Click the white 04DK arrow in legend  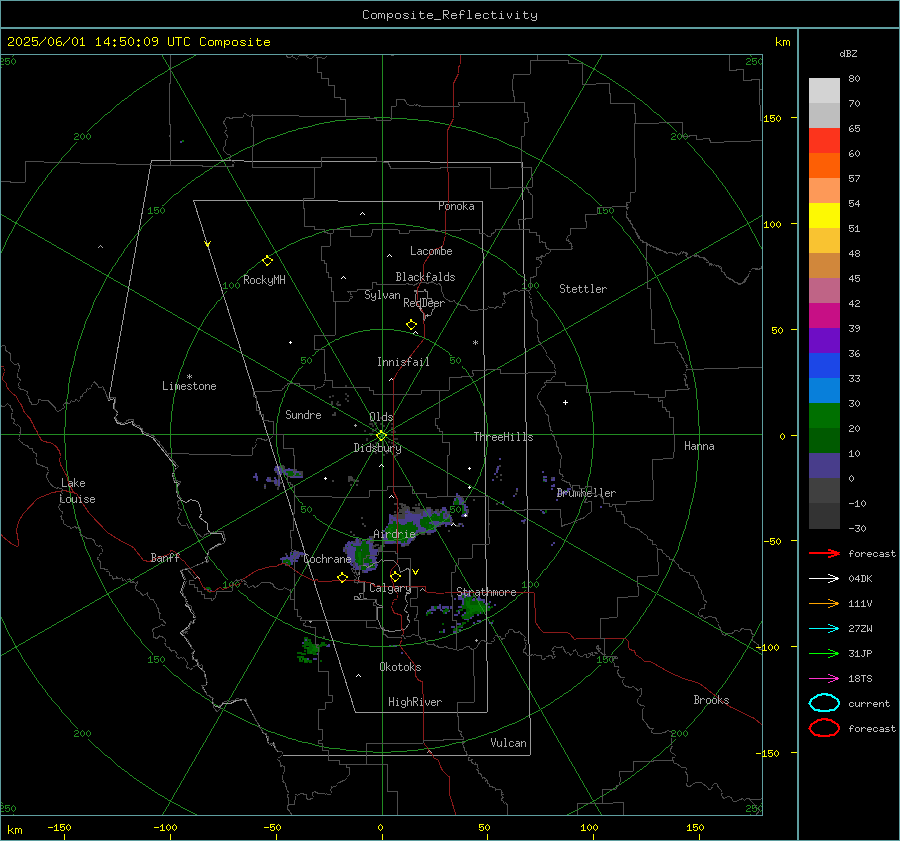point(824,579)
